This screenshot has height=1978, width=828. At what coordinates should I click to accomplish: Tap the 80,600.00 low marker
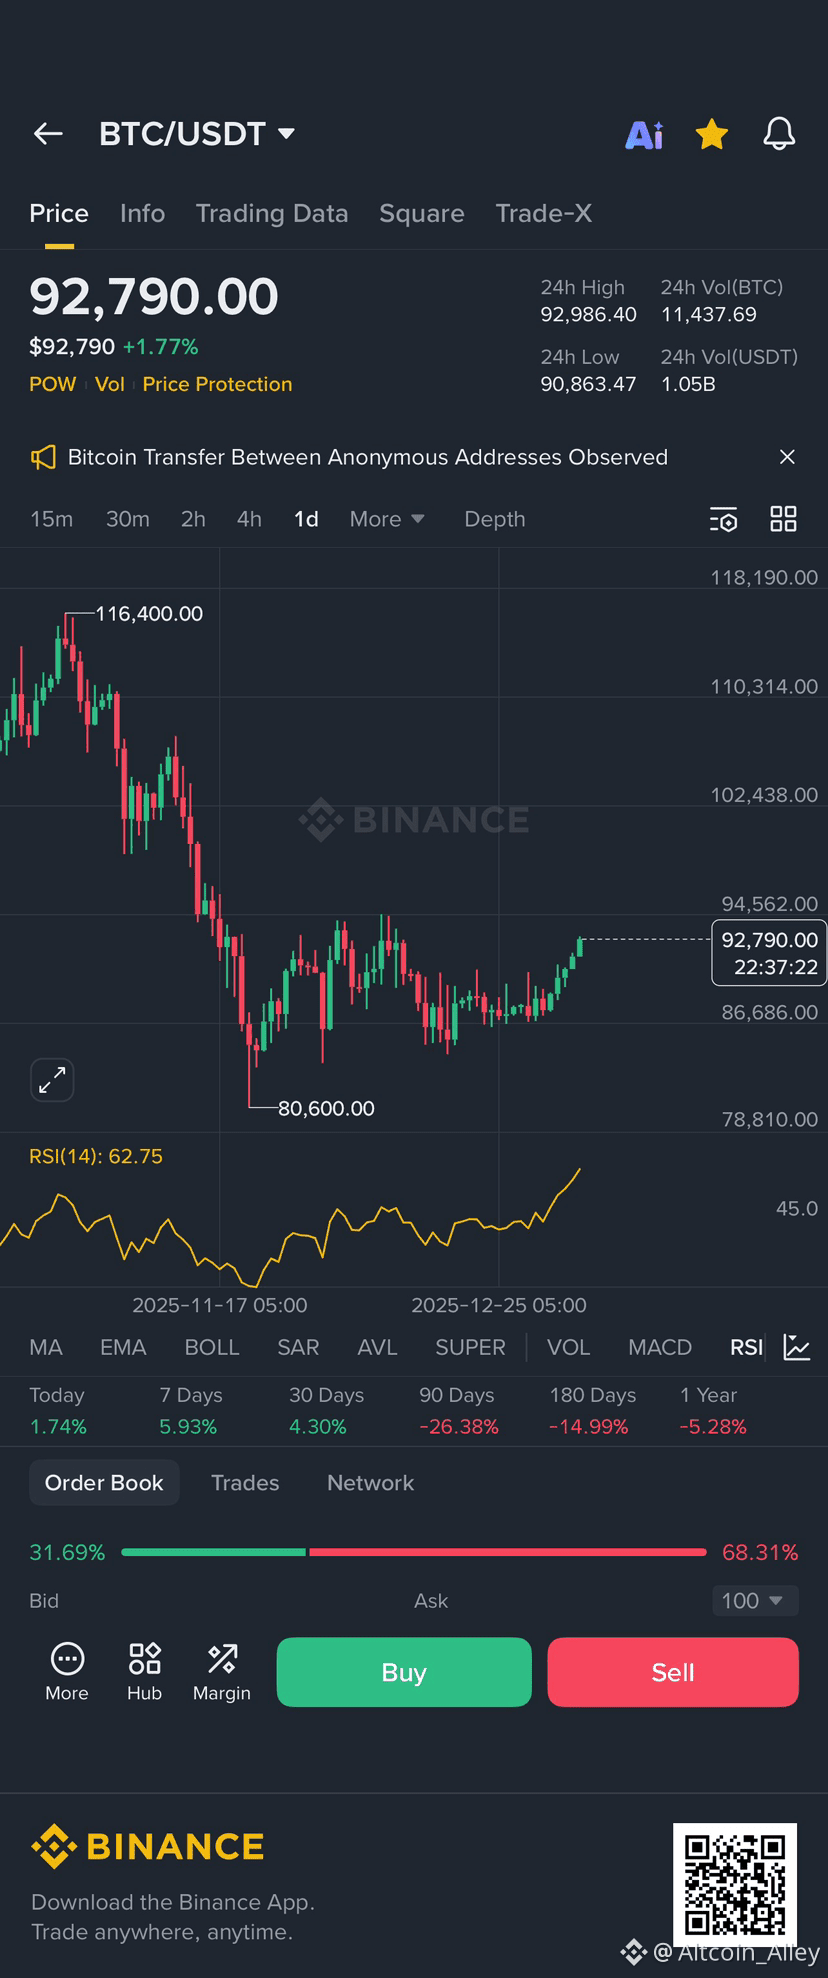(x=326, y=1109)
